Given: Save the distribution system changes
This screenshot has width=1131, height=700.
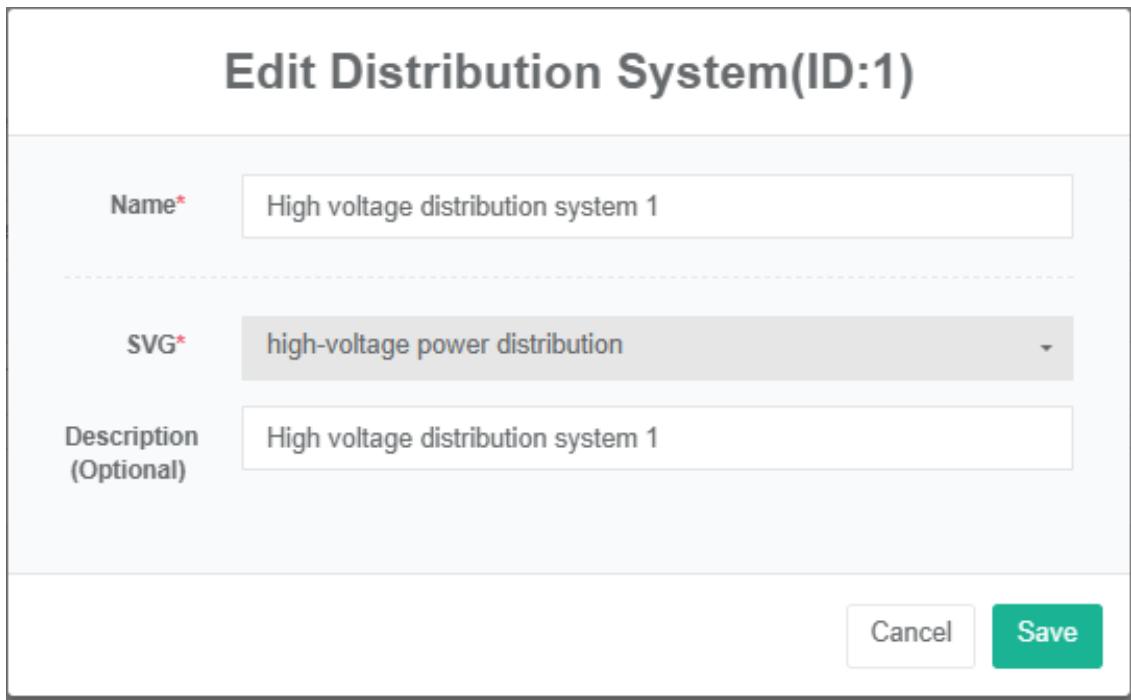Looking at the screenshot, I should click(x=1046, y=634).
